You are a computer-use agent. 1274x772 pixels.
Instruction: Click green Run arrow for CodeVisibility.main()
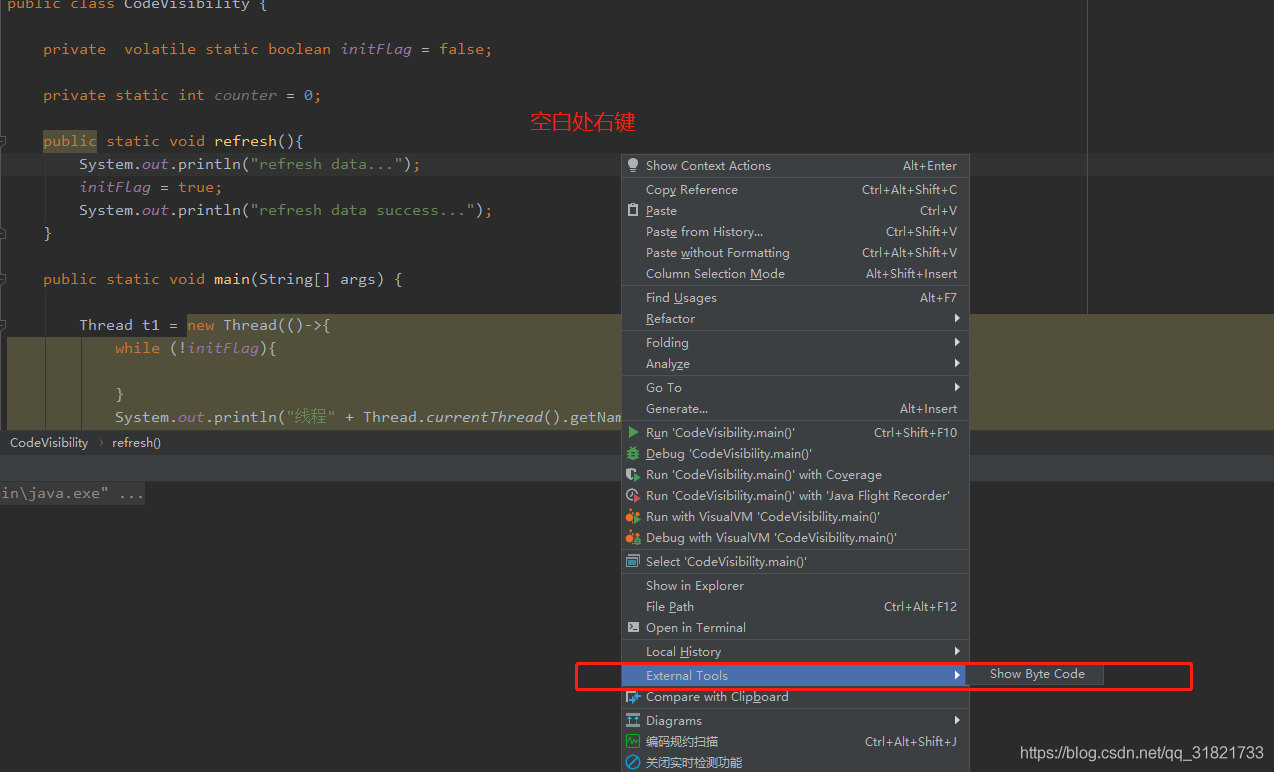633,433
